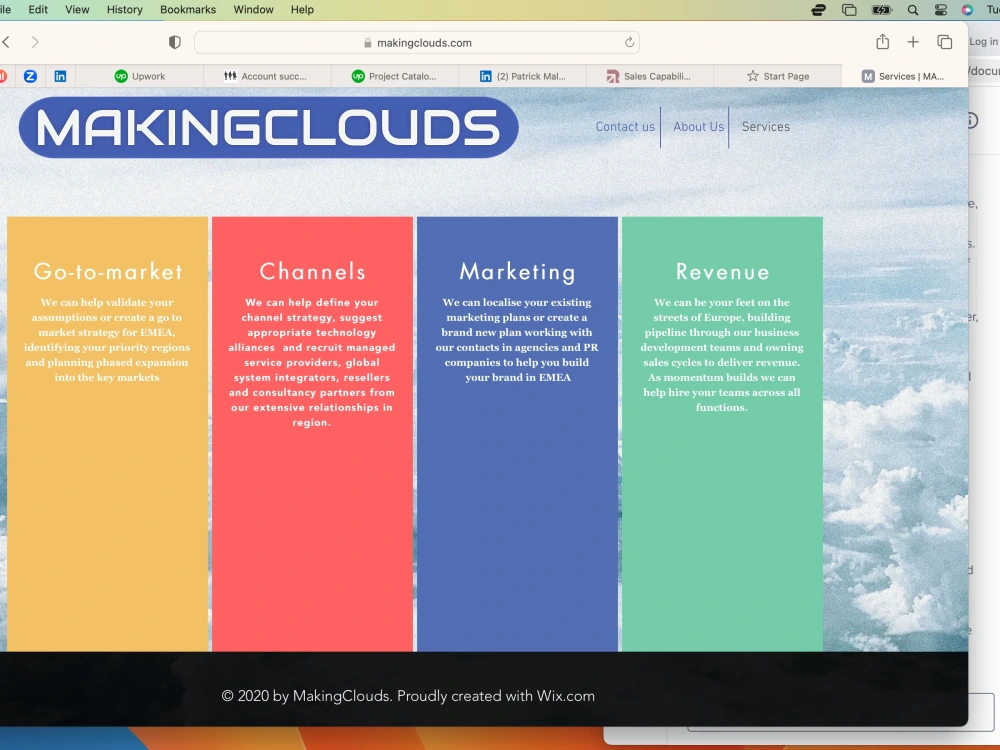Click the address bar showing makingclouds.com

click(x=417, y=43)
